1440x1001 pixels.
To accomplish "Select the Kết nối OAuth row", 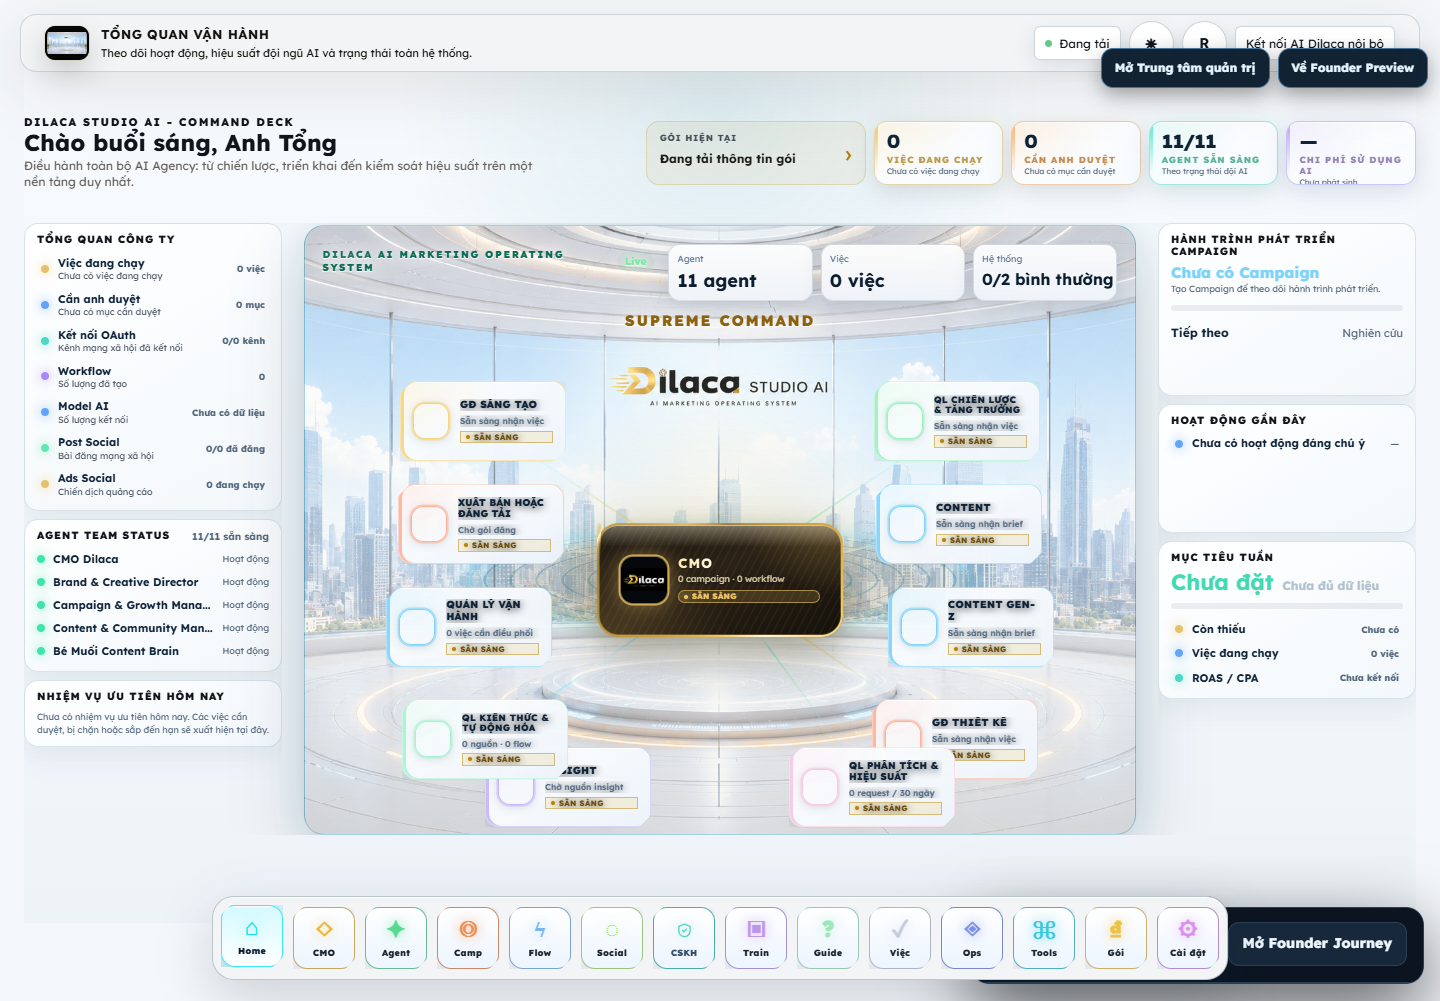I will pyautogui.click(x=152, y=341).
